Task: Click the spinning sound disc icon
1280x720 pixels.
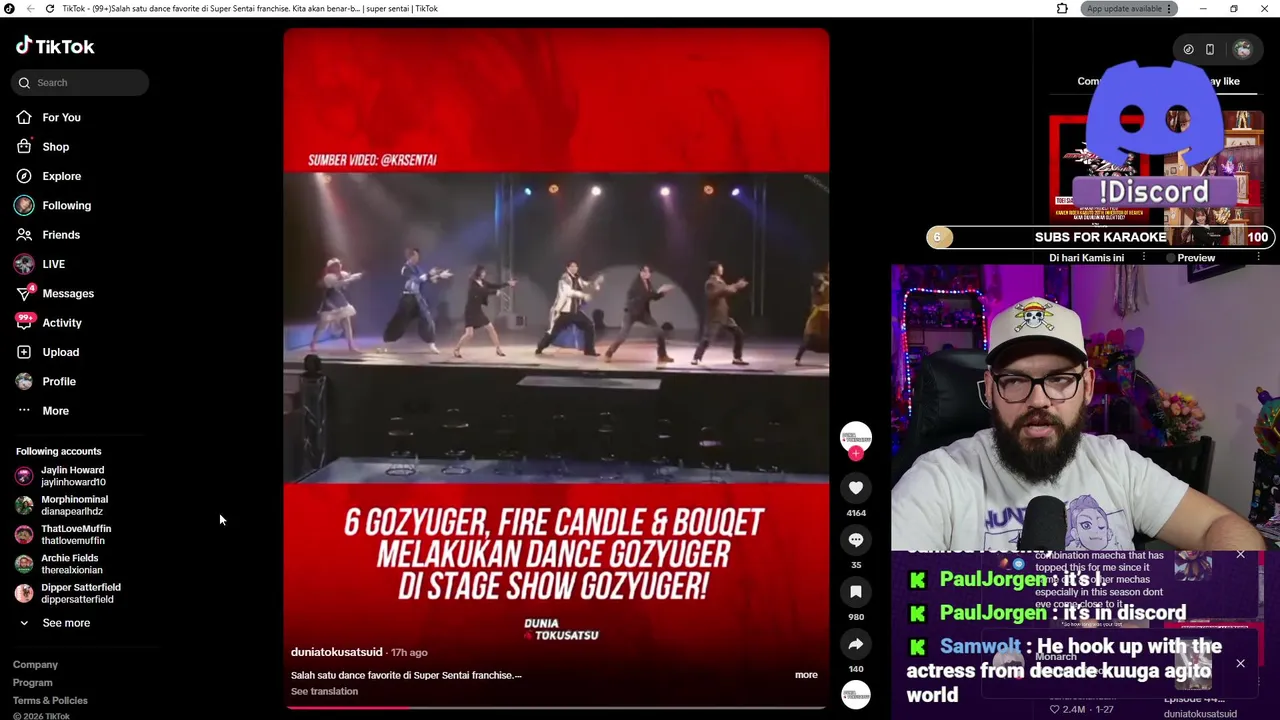Action: click(x=855, y=694)
